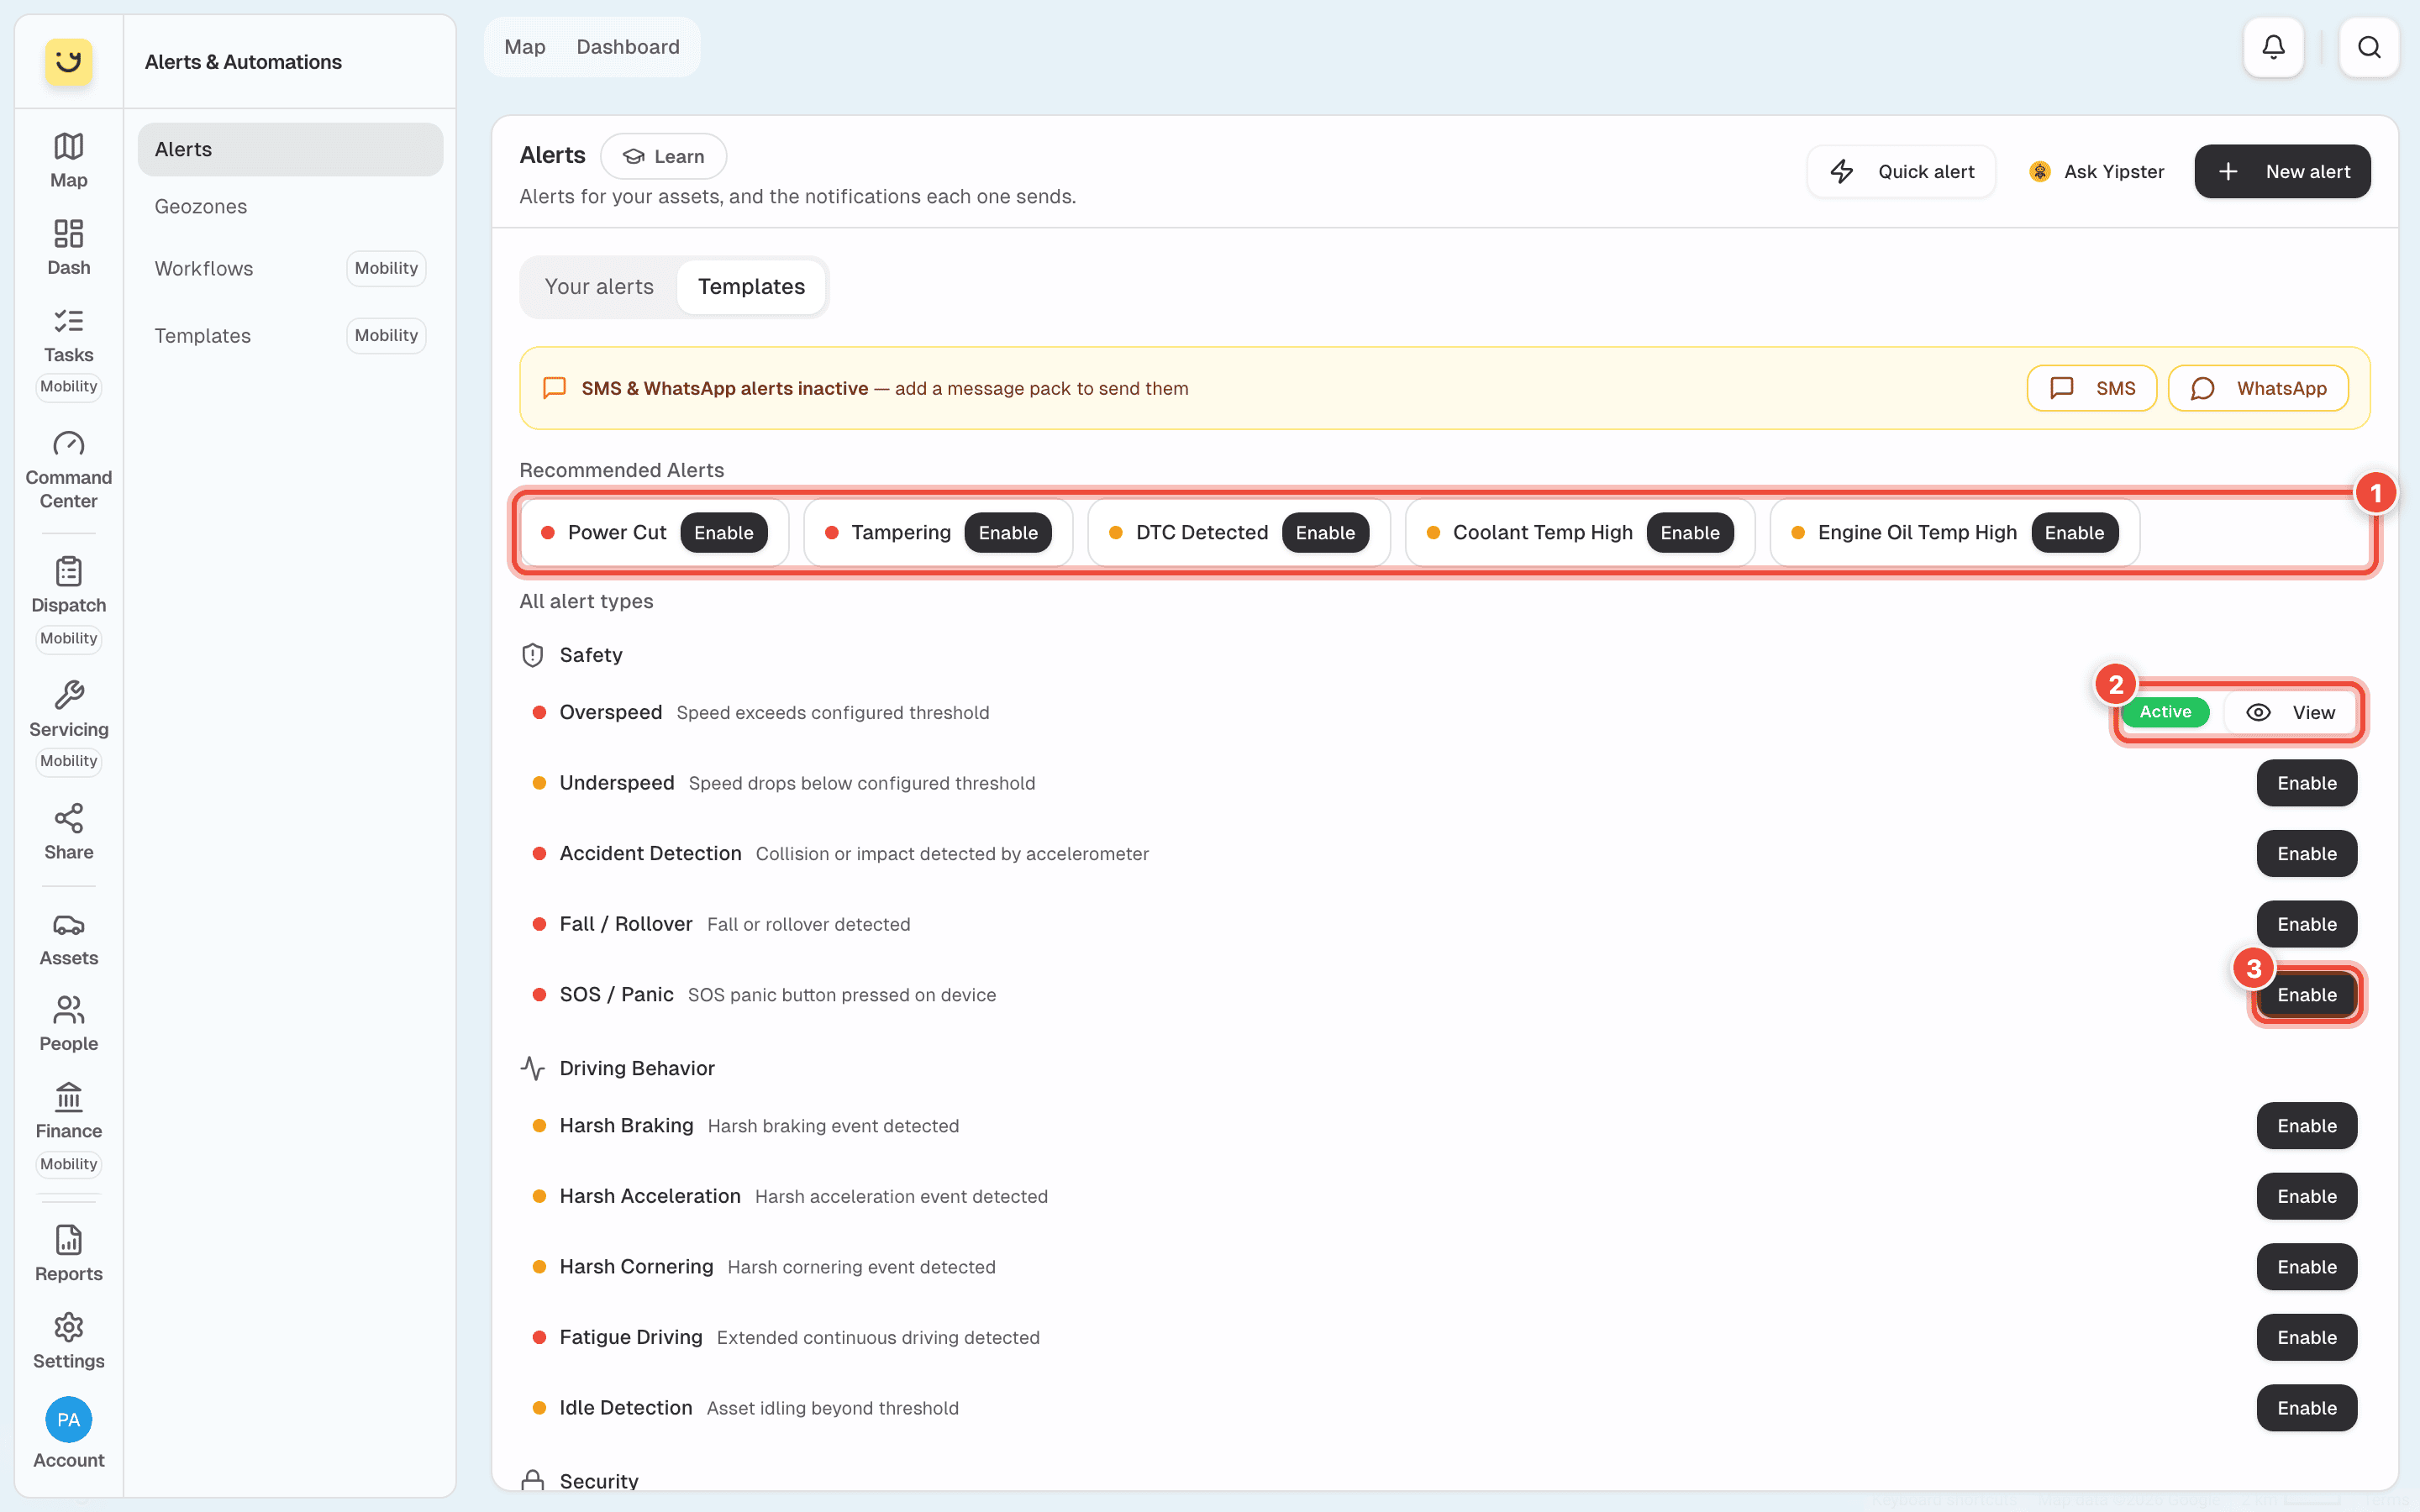
Task: Open Servicing wrench icon
Action: [x=68, y=709]
